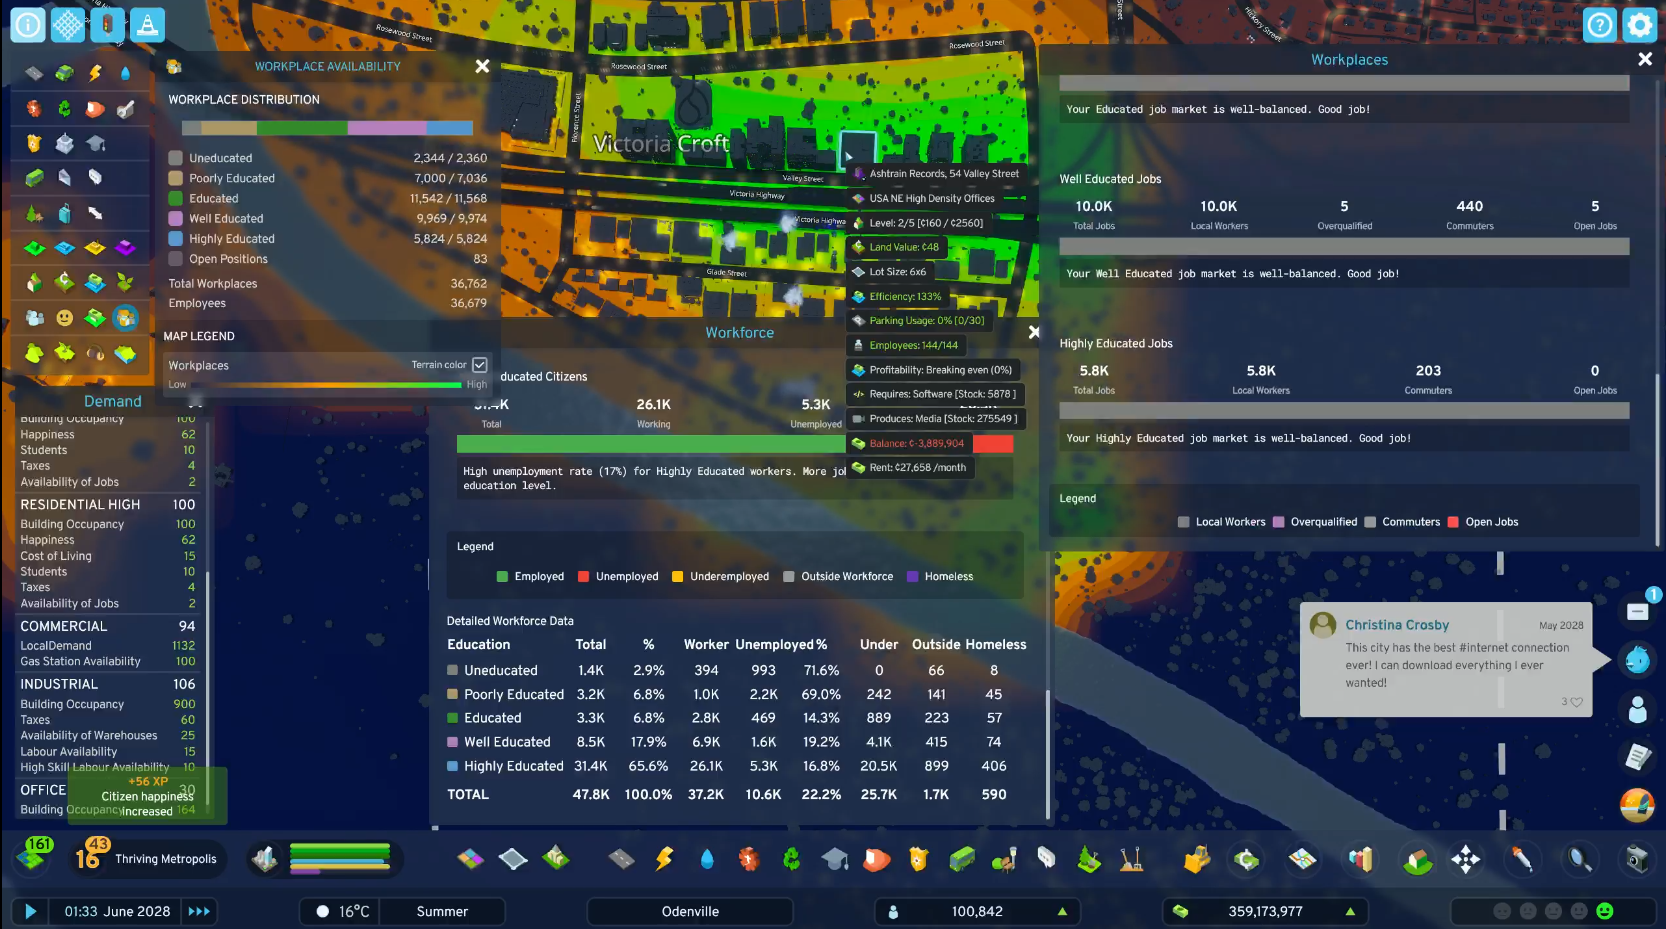Open the Chirper bird icon on right side

point(1637,660)
